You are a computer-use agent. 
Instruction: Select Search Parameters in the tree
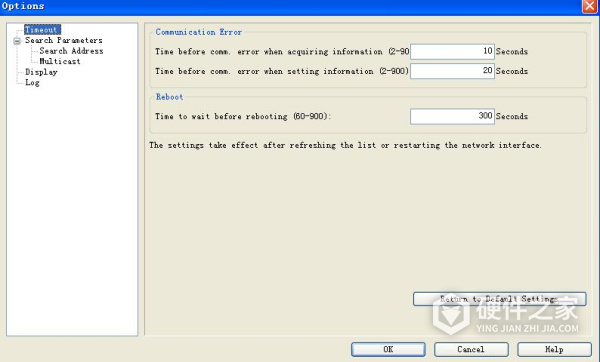(64, 40)
